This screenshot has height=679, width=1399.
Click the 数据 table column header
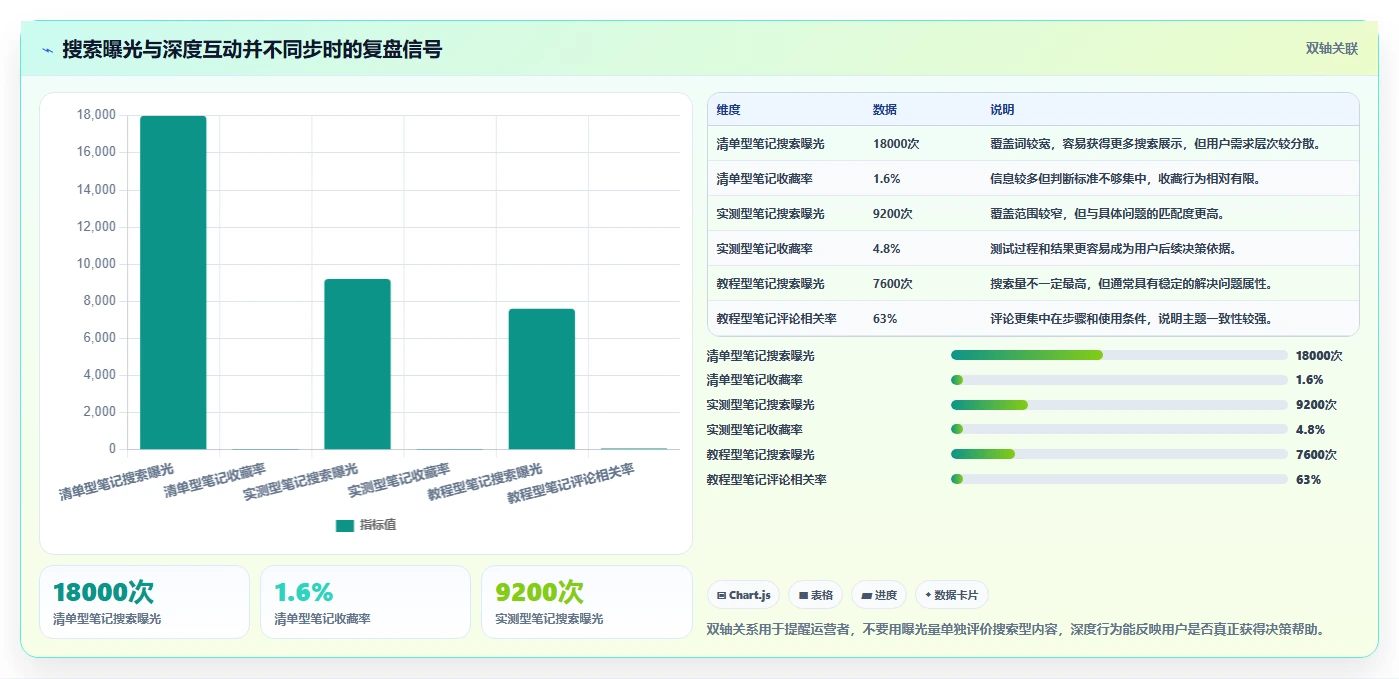coord(885,110)
